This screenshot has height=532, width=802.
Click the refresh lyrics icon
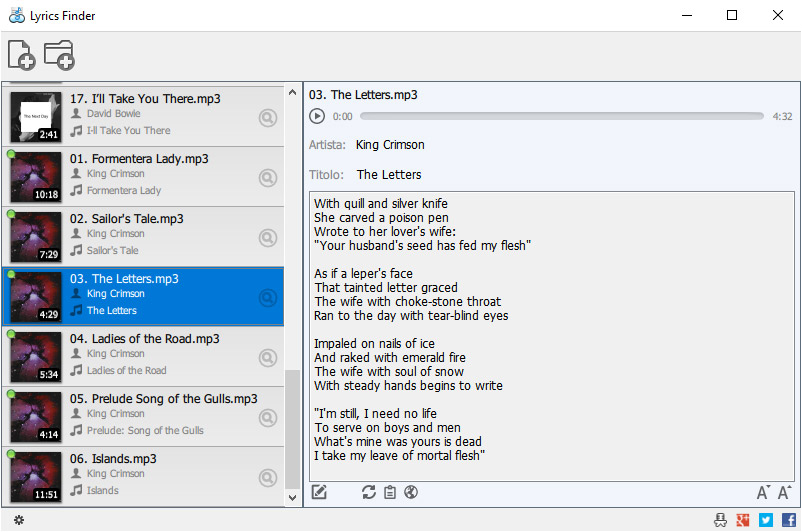pos(369,491)
